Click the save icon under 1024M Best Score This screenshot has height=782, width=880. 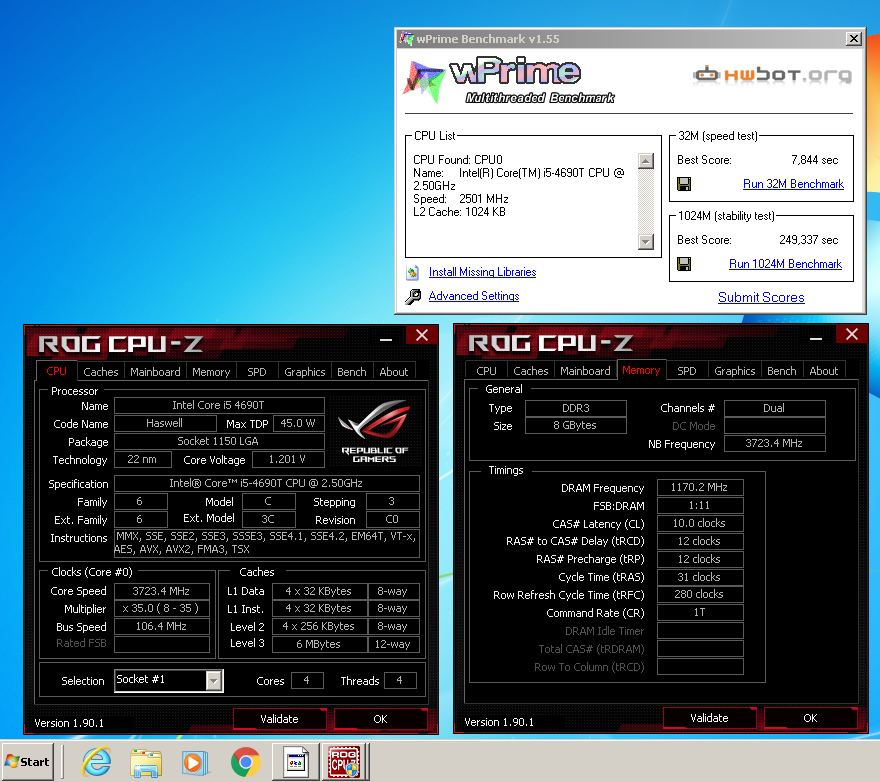[x=684, y=264]
